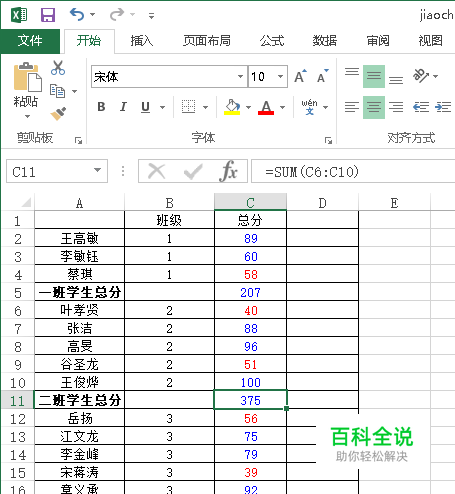The width and height of the screenshot is (455, 494).
Task: Expand the font size dropdown
Action: (281, 77)
